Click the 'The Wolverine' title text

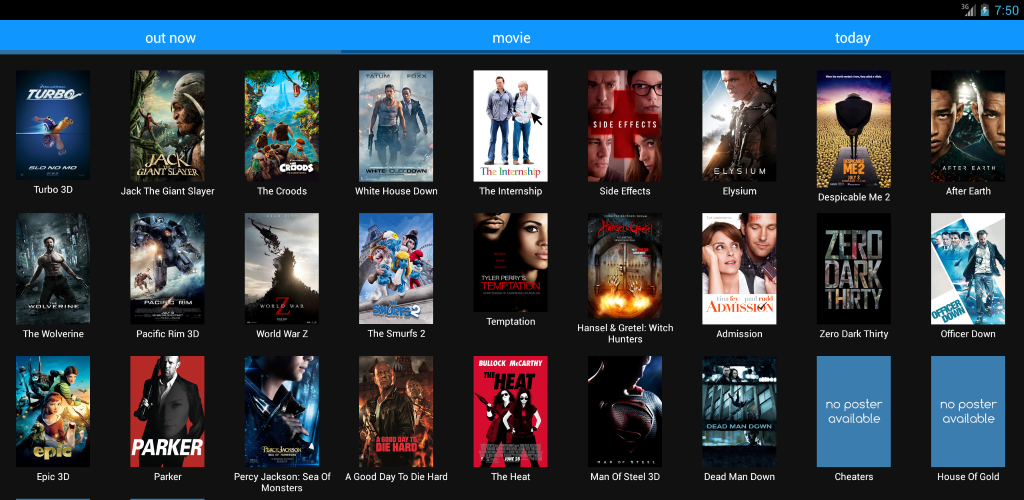pyautogui.click(x=53, y=334)
